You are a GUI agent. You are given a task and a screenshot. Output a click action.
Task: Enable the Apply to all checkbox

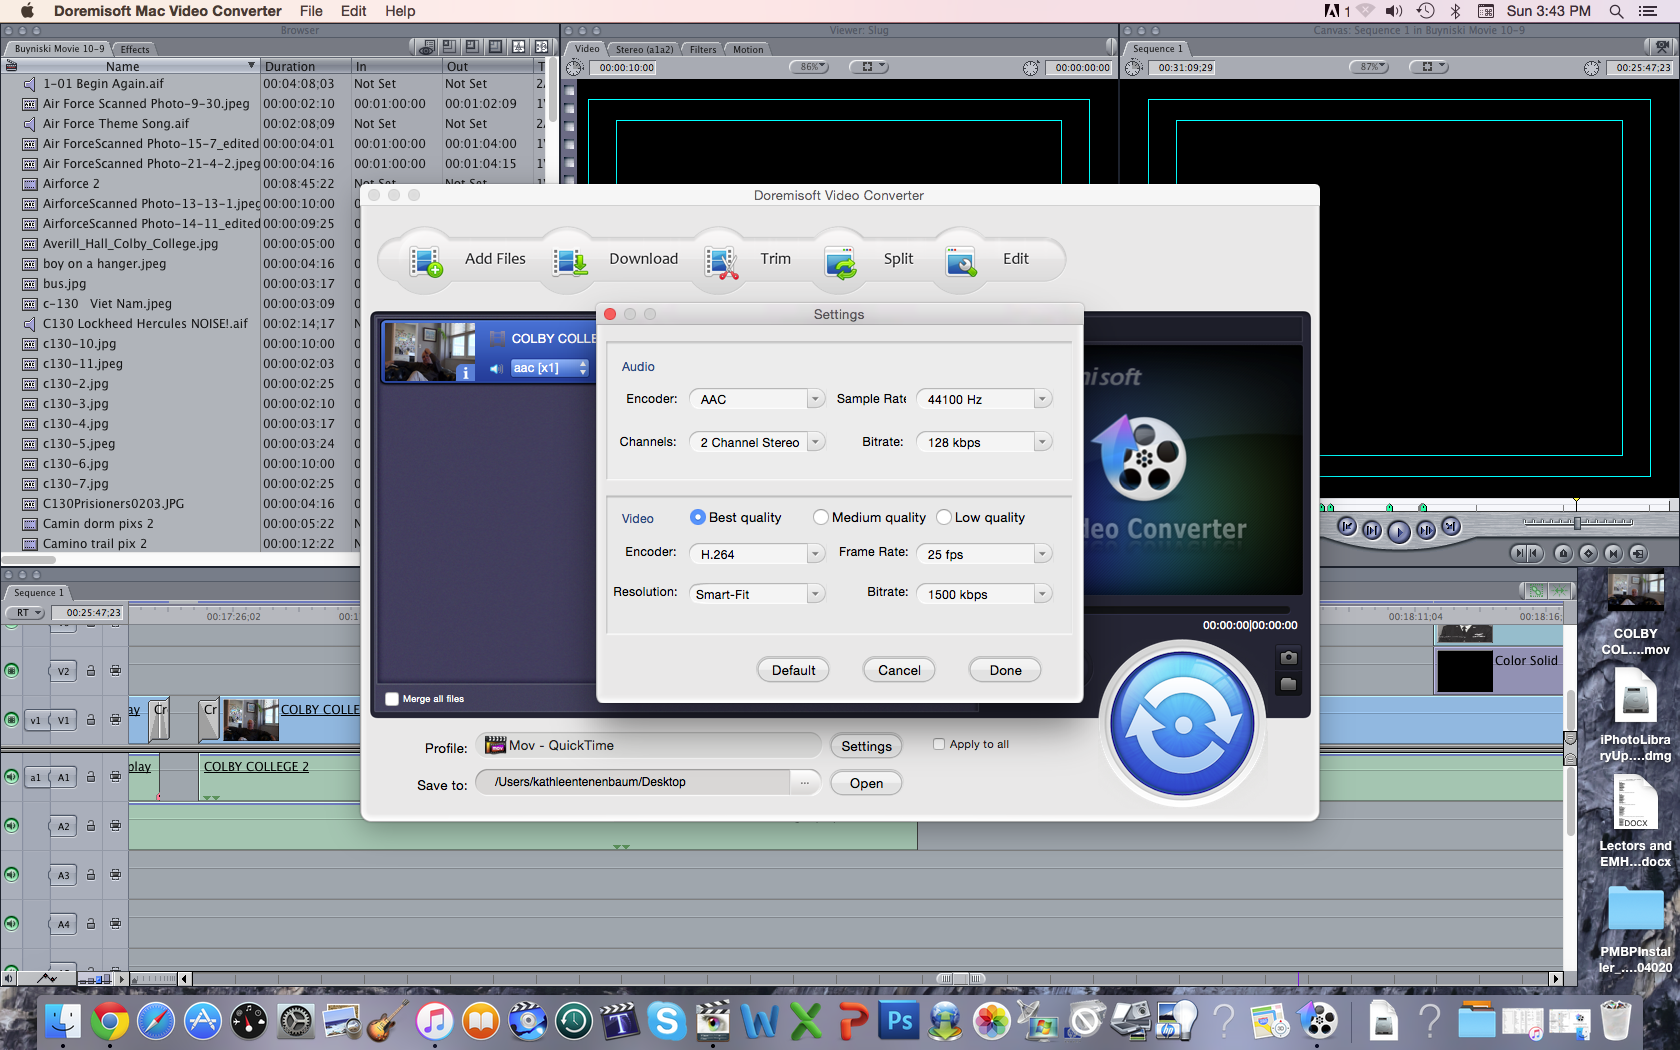click(939, 744)
